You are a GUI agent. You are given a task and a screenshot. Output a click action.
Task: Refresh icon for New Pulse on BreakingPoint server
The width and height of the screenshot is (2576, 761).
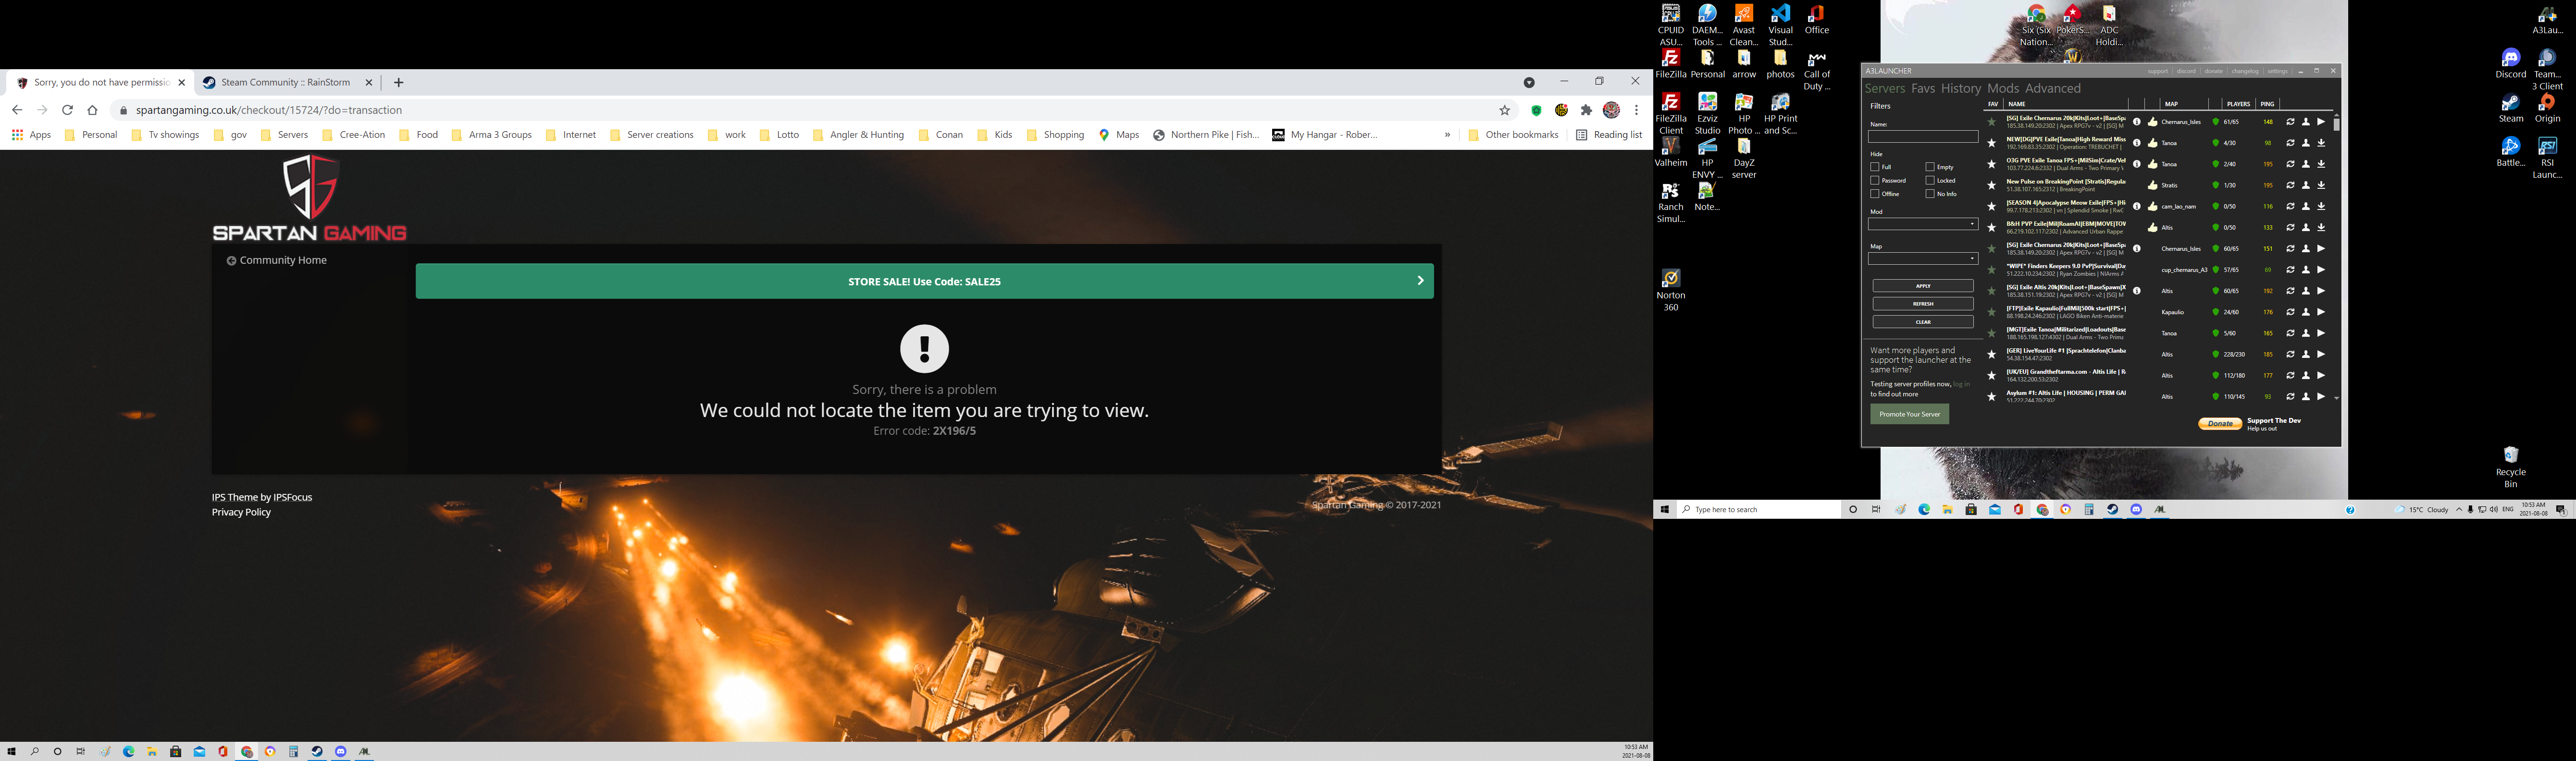point(2290,185)
